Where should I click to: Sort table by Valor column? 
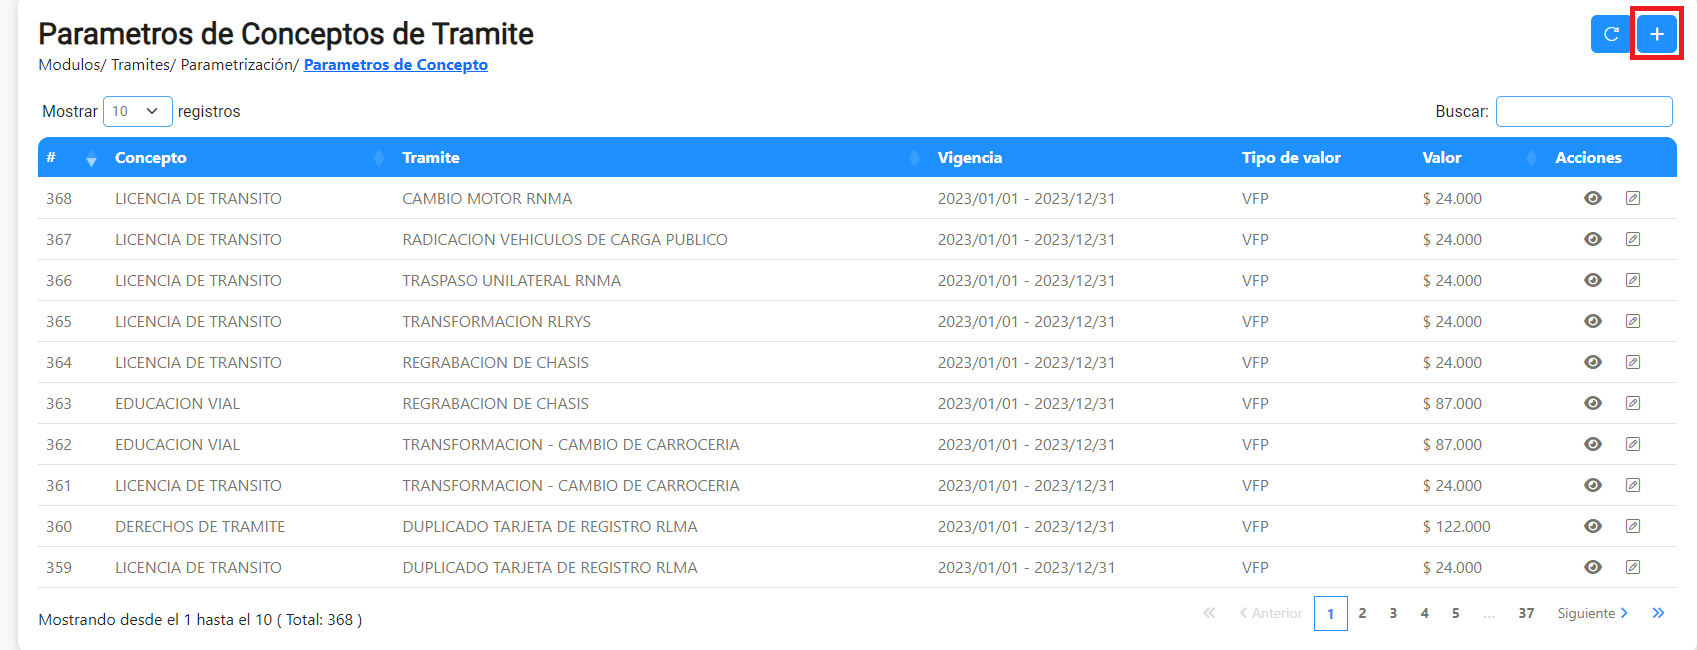(x=1480, y=158)
